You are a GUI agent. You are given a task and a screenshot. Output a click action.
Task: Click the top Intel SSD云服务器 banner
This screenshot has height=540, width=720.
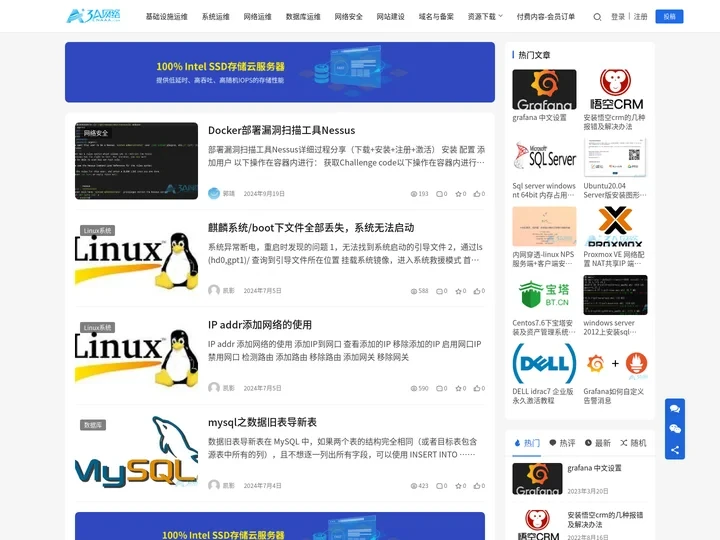[x=280, y=72]
